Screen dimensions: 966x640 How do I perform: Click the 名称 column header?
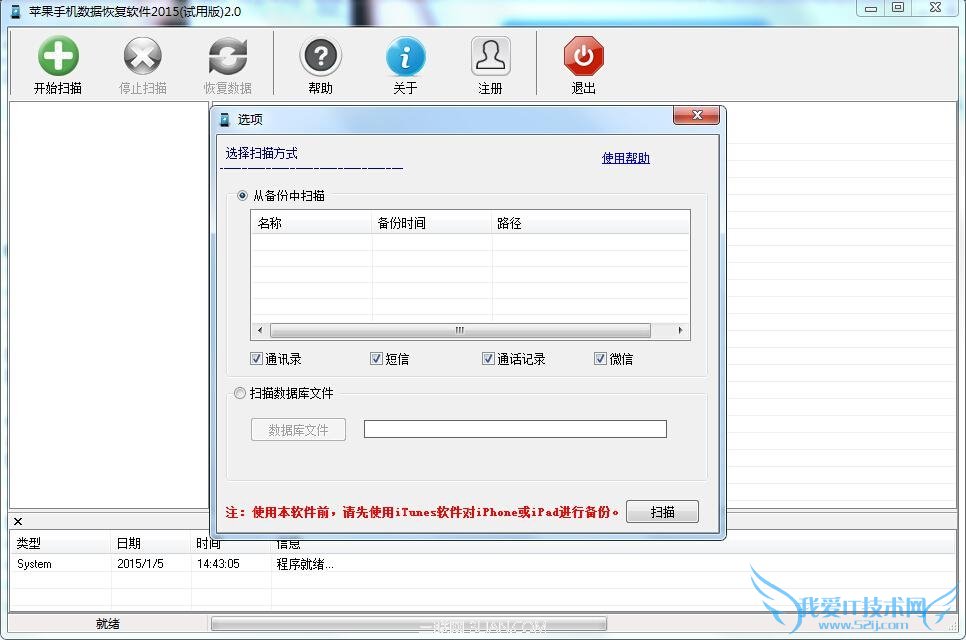pyautogui.click(x=311, y=223)
